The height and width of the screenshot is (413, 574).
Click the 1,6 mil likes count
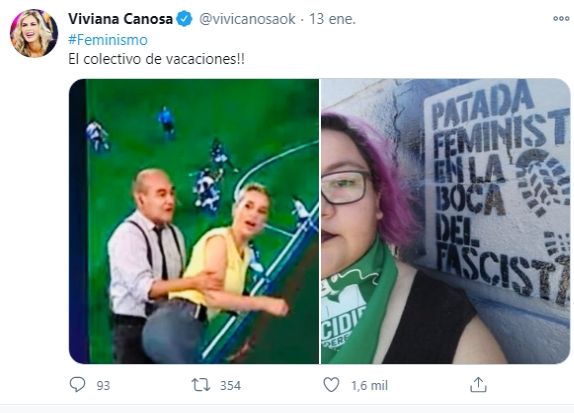[x=369, y=386]
